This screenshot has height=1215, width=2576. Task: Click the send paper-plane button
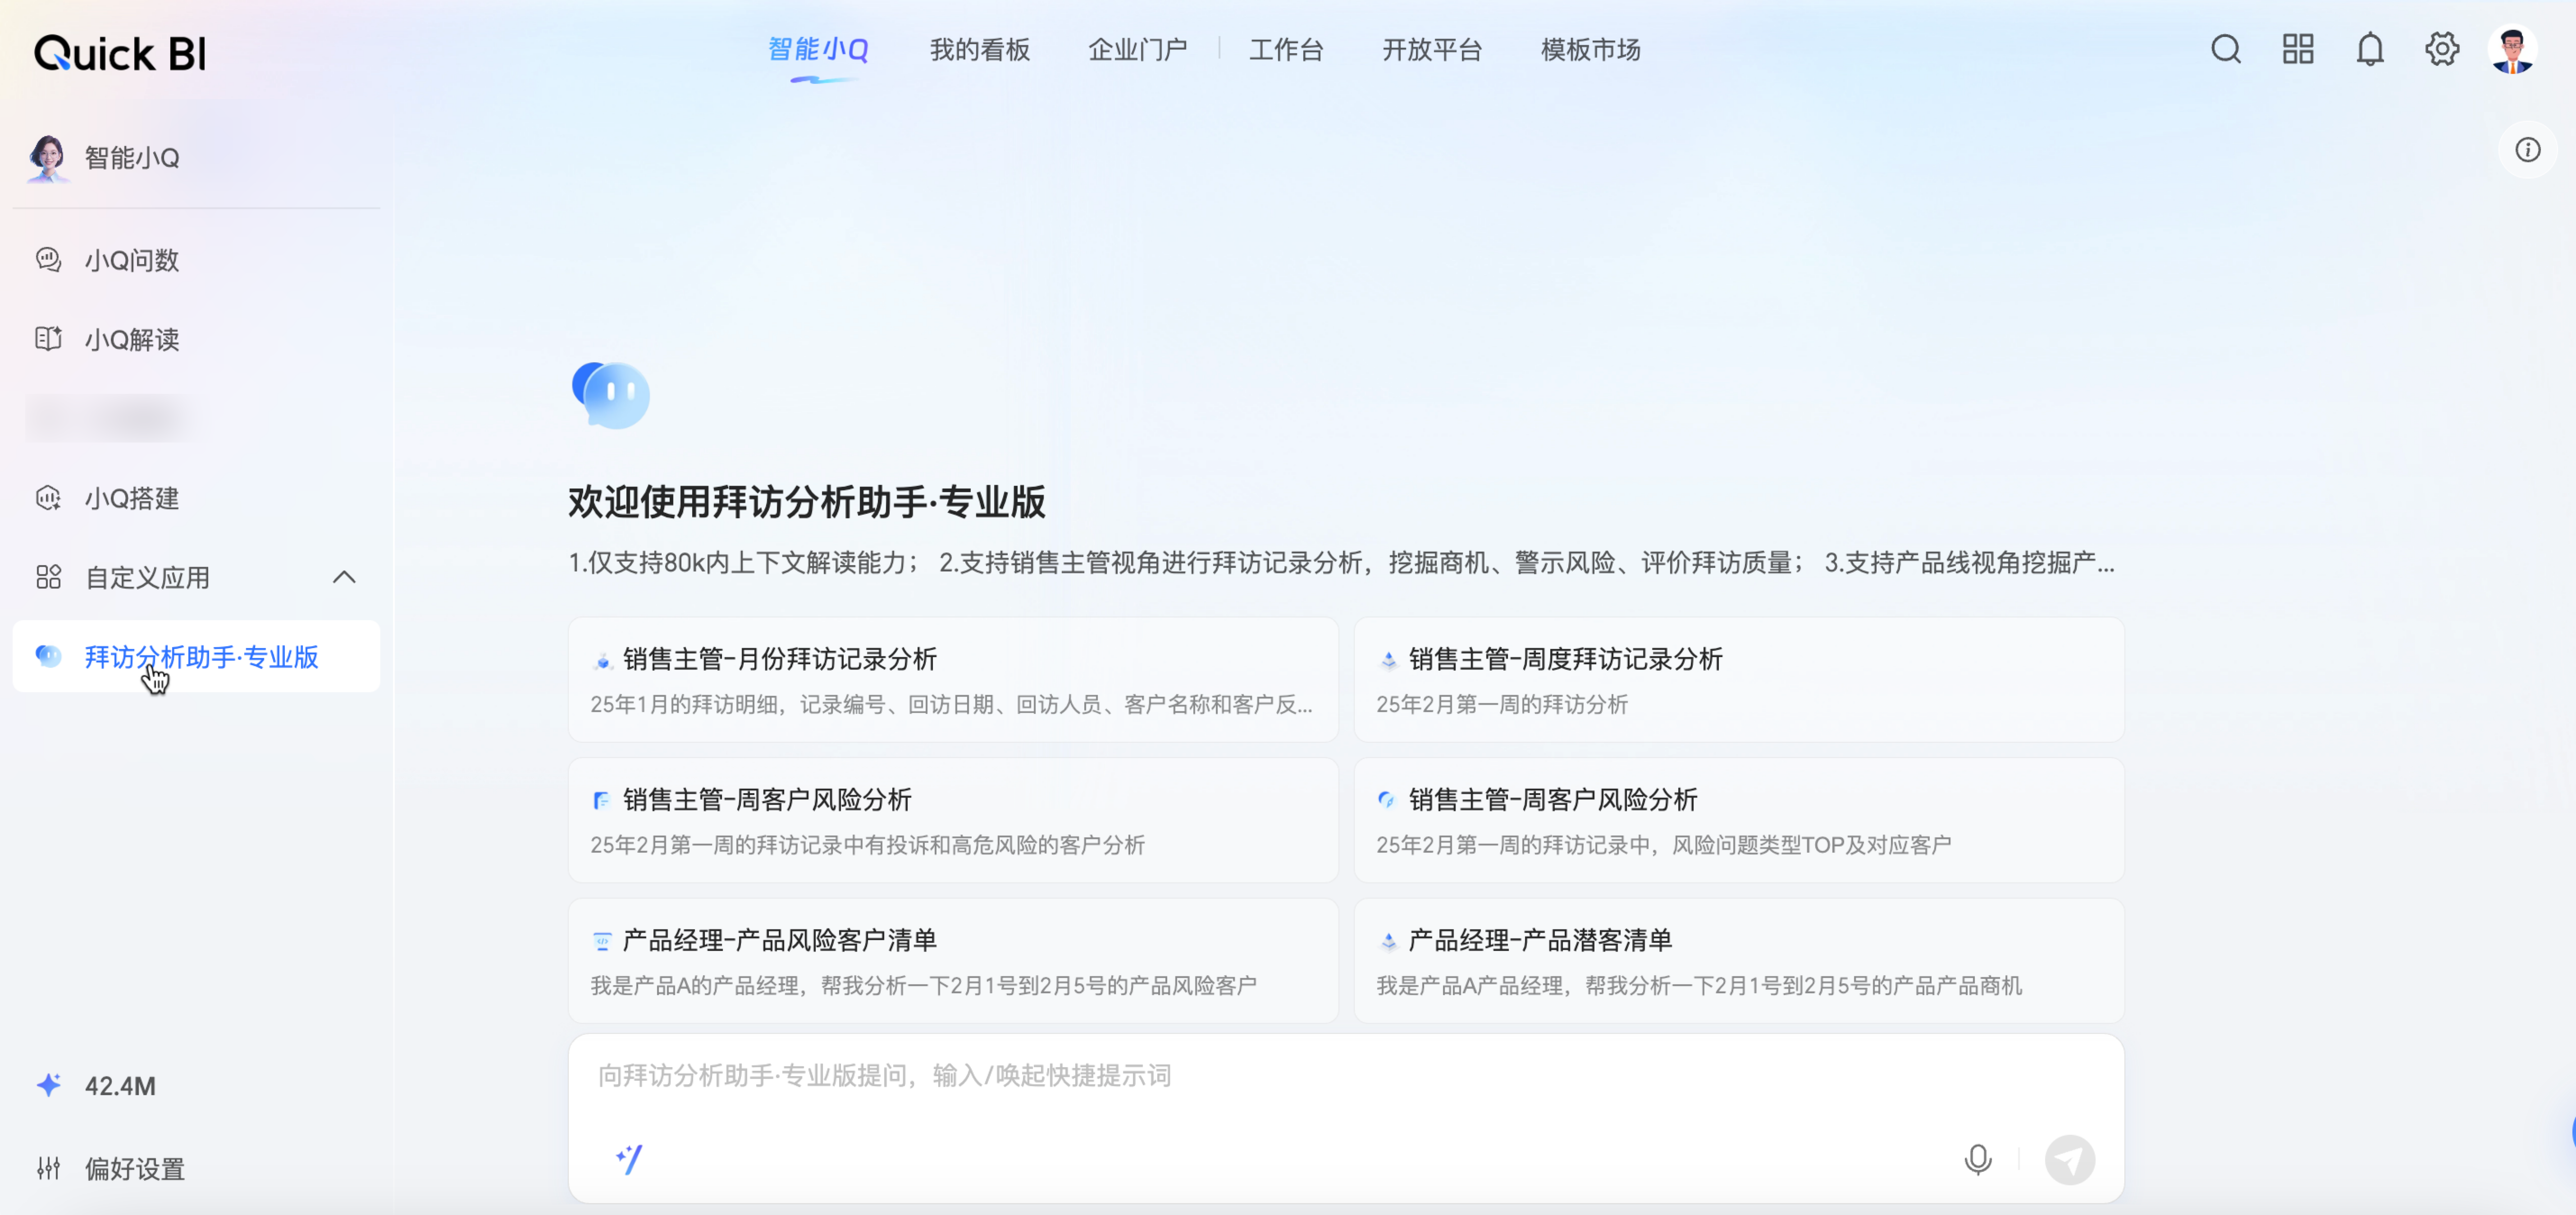[x=2069, y=1159]
